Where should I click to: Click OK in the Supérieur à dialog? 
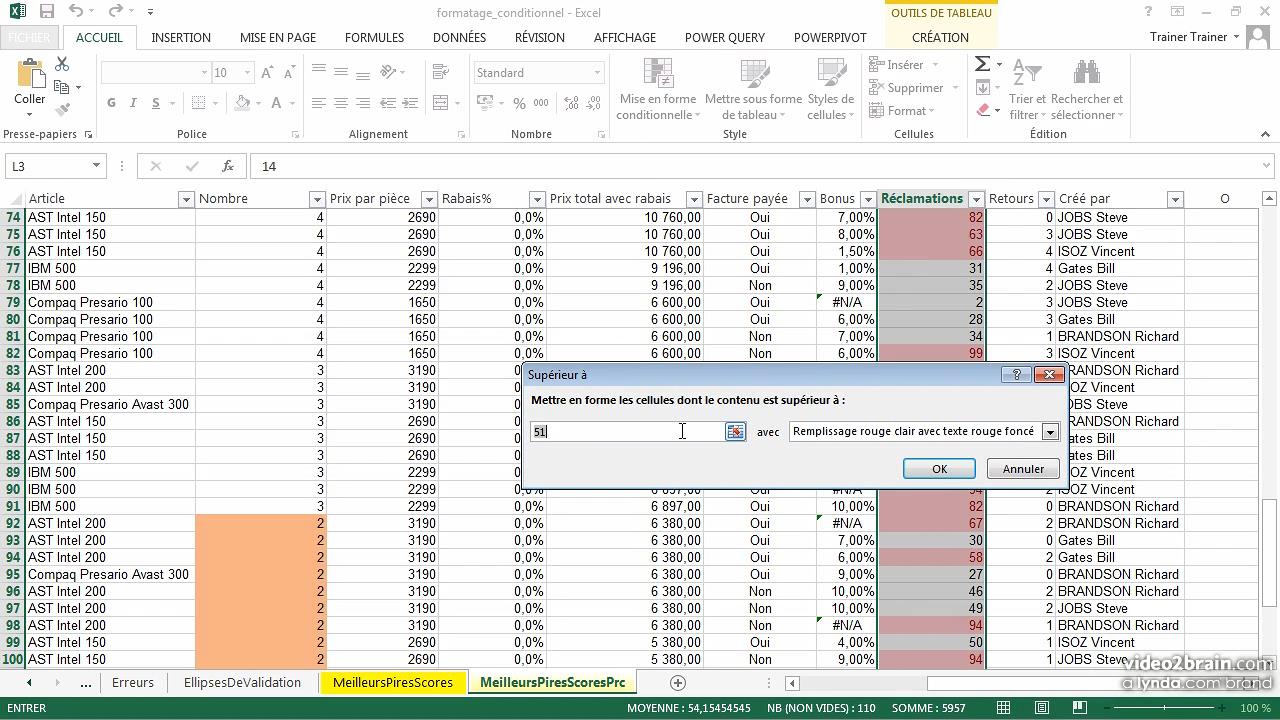939,469
